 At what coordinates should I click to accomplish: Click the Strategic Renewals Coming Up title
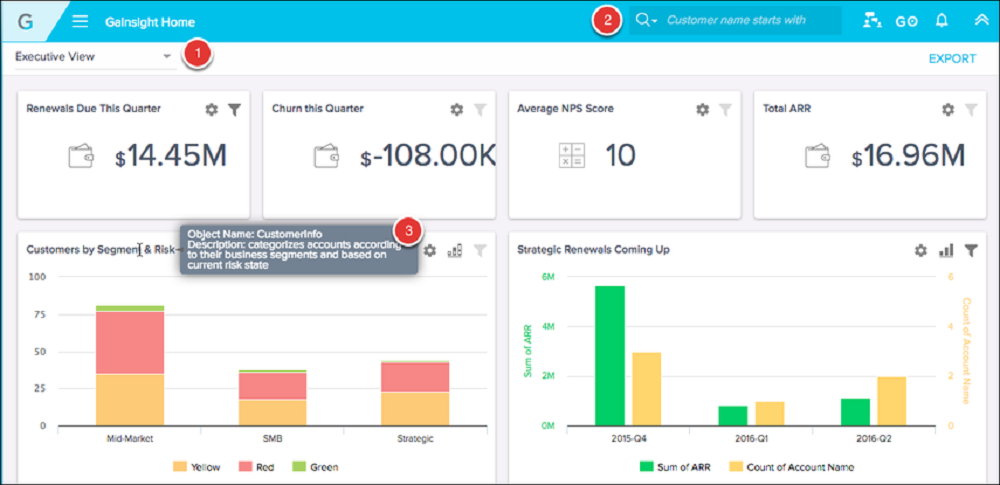[x=594, y=250]
